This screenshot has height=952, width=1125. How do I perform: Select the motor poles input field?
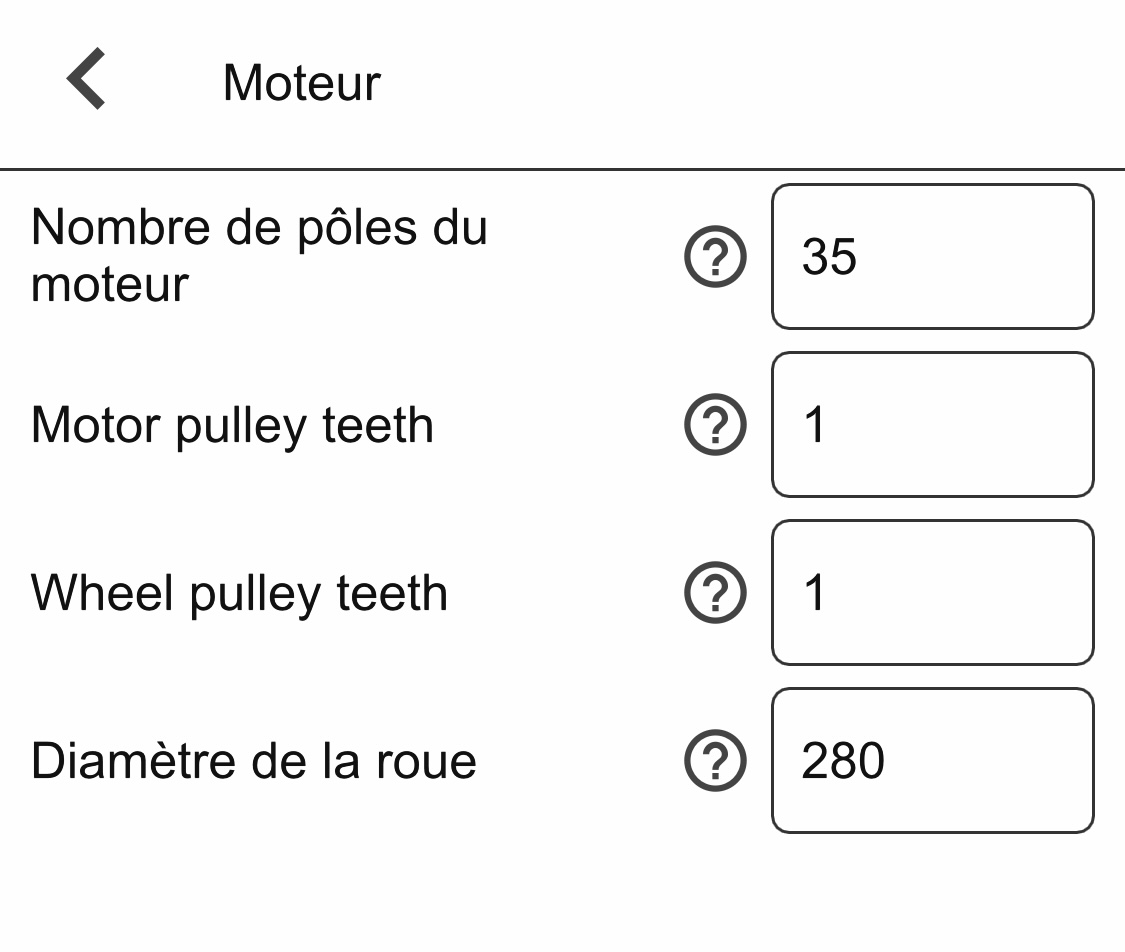click(933, 256)
